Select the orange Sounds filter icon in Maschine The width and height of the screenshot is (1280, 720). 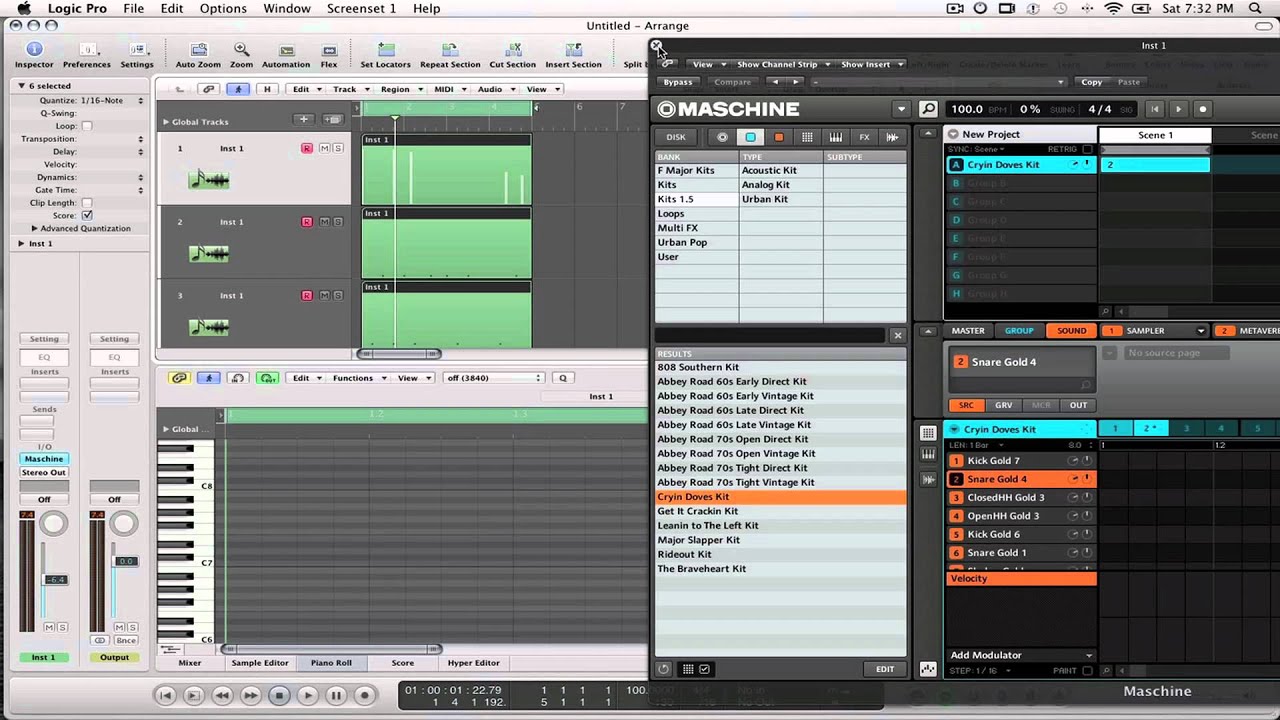(x=779, y=137)
